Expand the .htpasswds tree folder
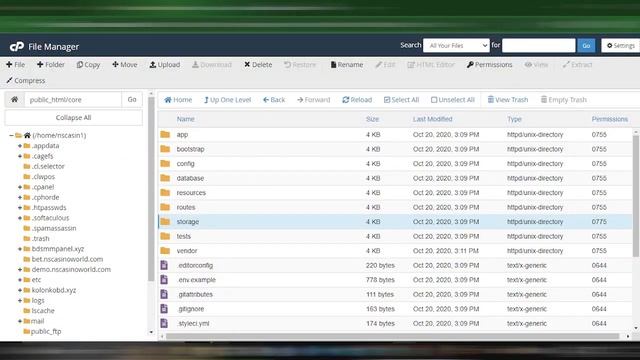The width and height of the screenshot is (640, 360). 20,207
